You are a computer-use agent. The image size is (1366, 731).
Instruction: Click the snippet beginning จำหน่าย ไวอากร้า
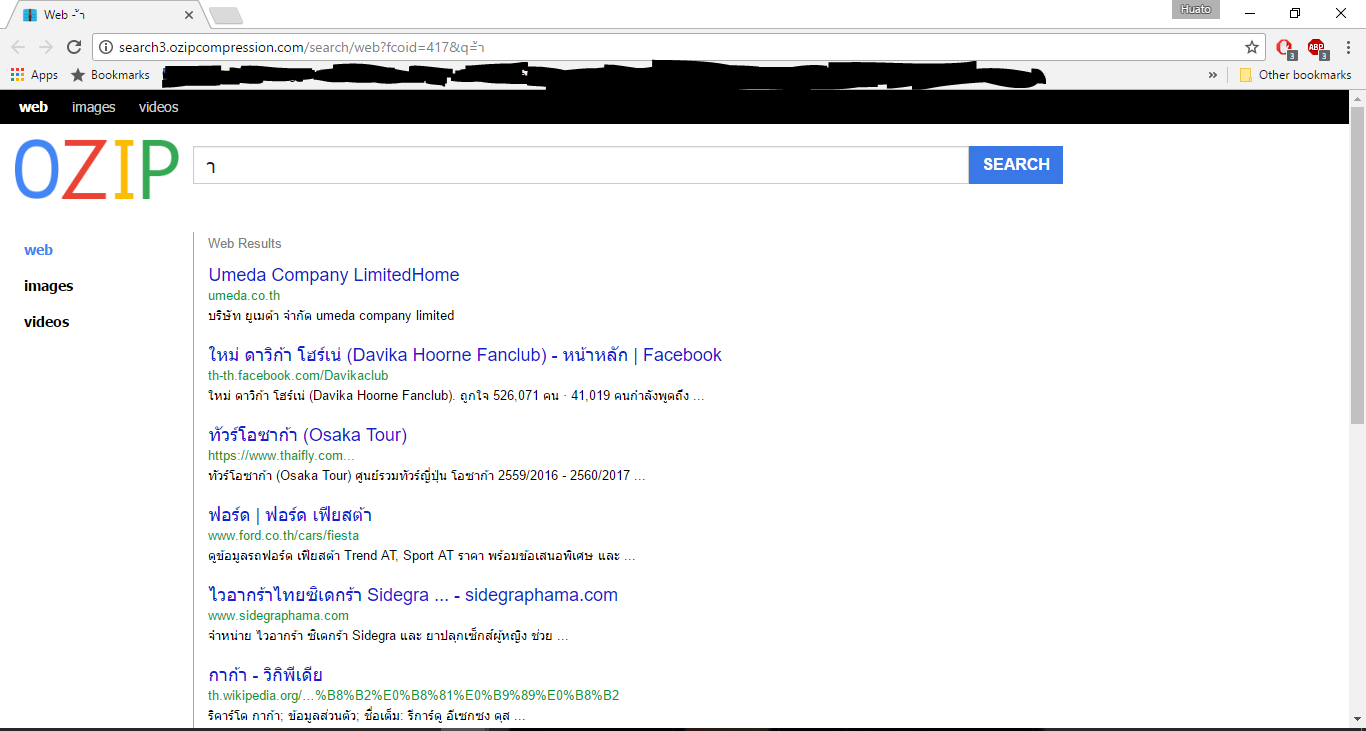388,636
